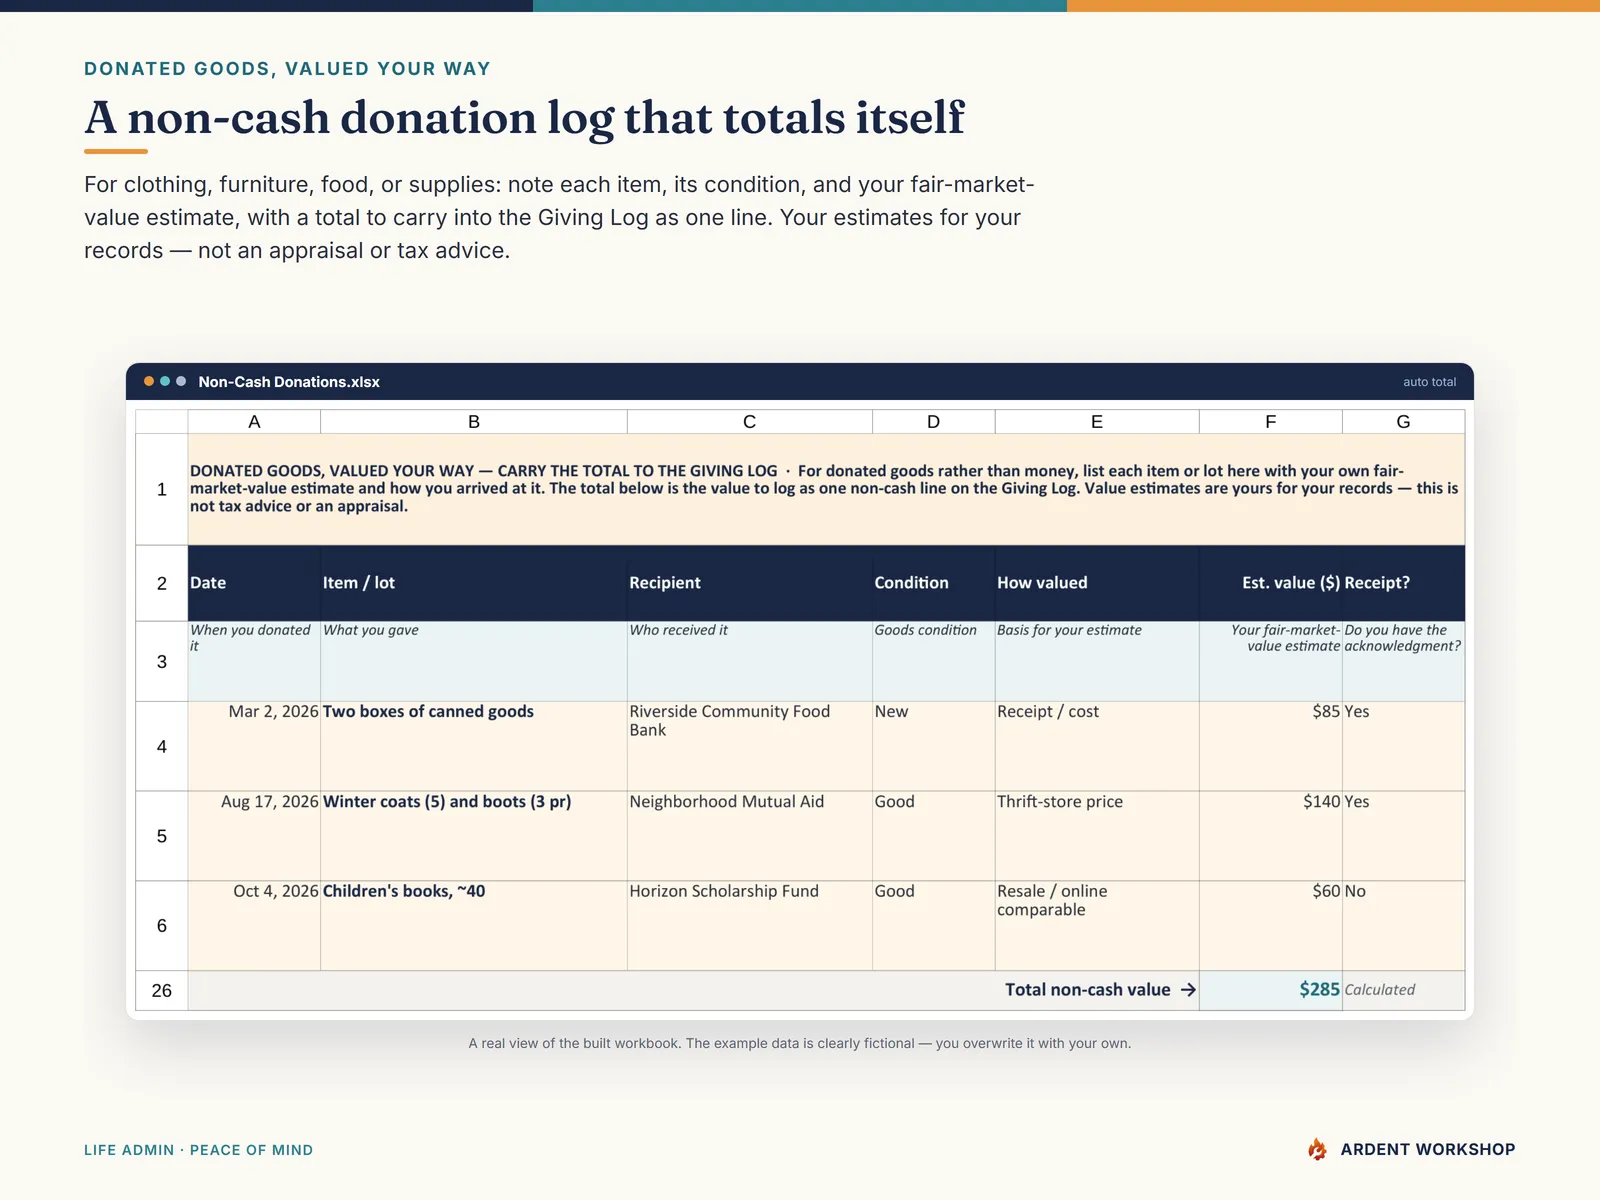Click the '$60' value cell
Image resolution: width=1600 pixels, height=1200 pixels.
coord(1271,926)
